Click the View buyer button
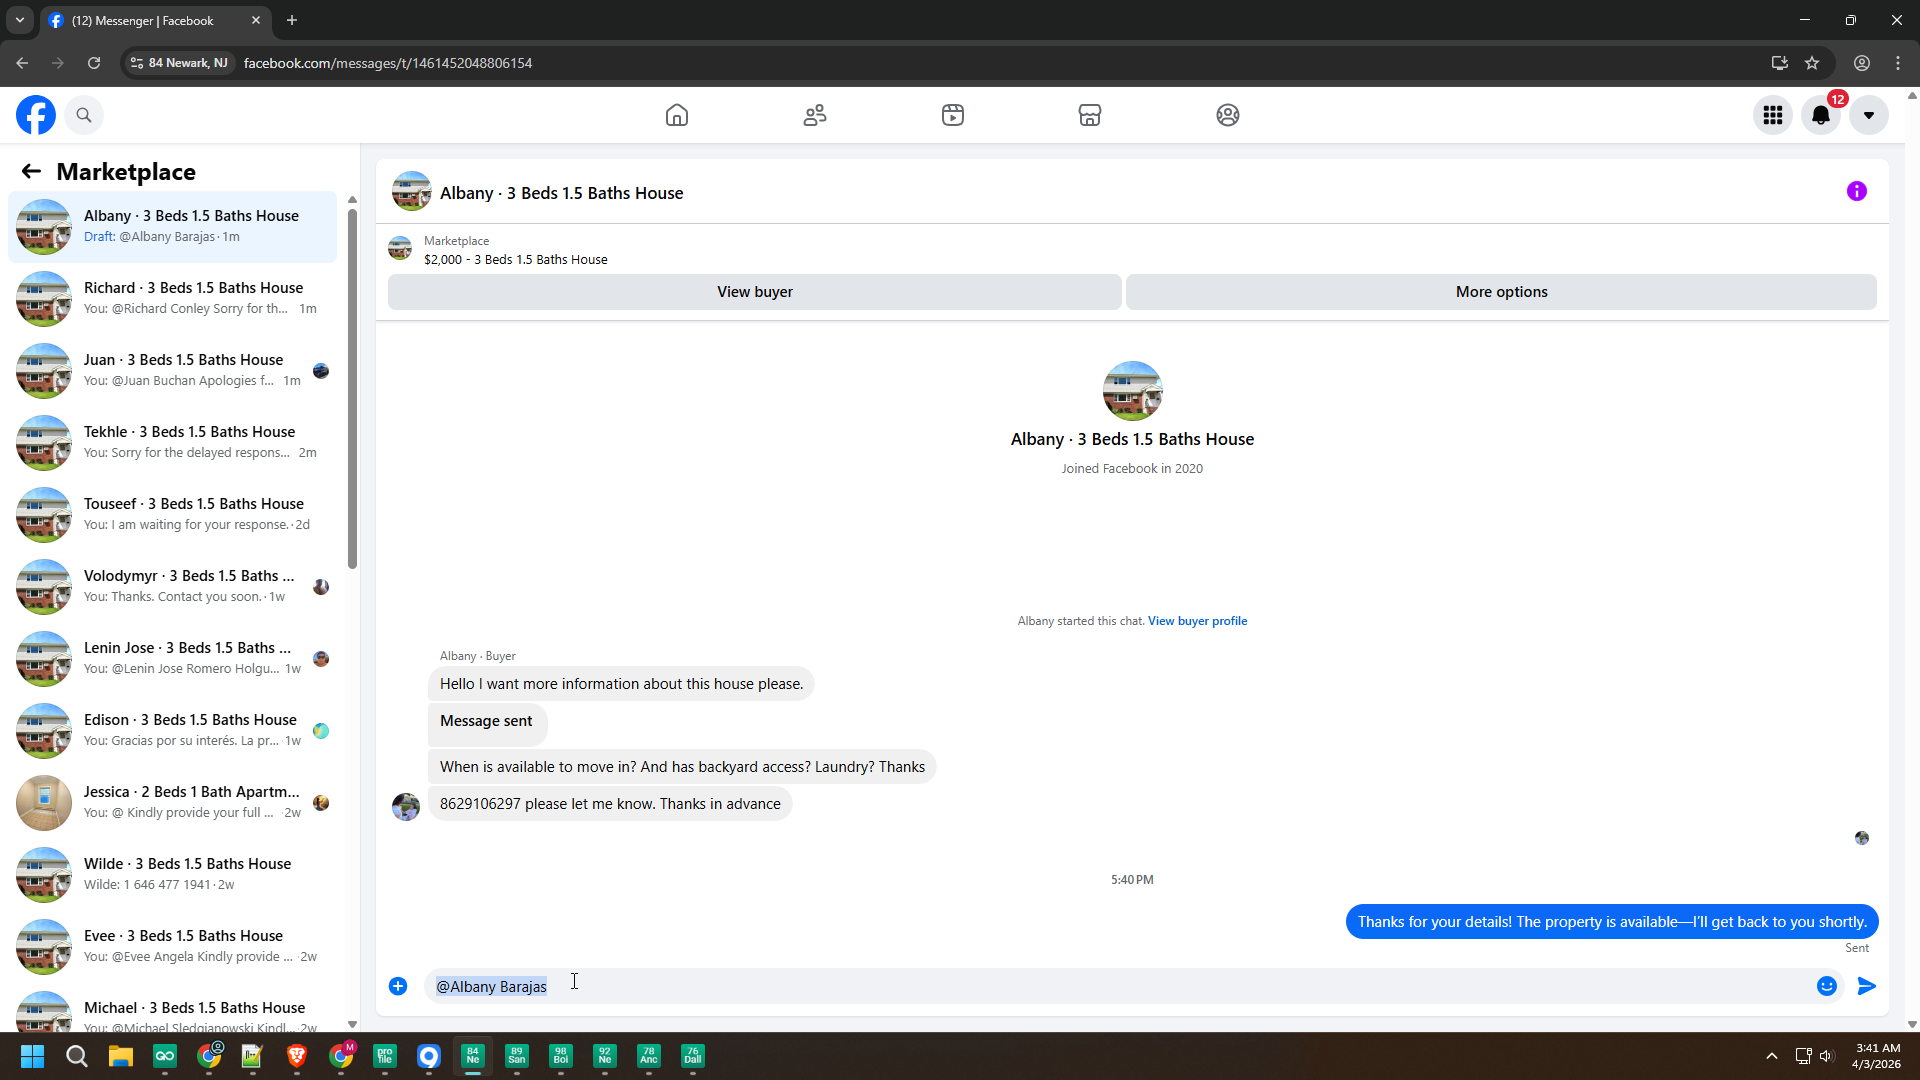 pyautogui.click(x=755, y=292)
